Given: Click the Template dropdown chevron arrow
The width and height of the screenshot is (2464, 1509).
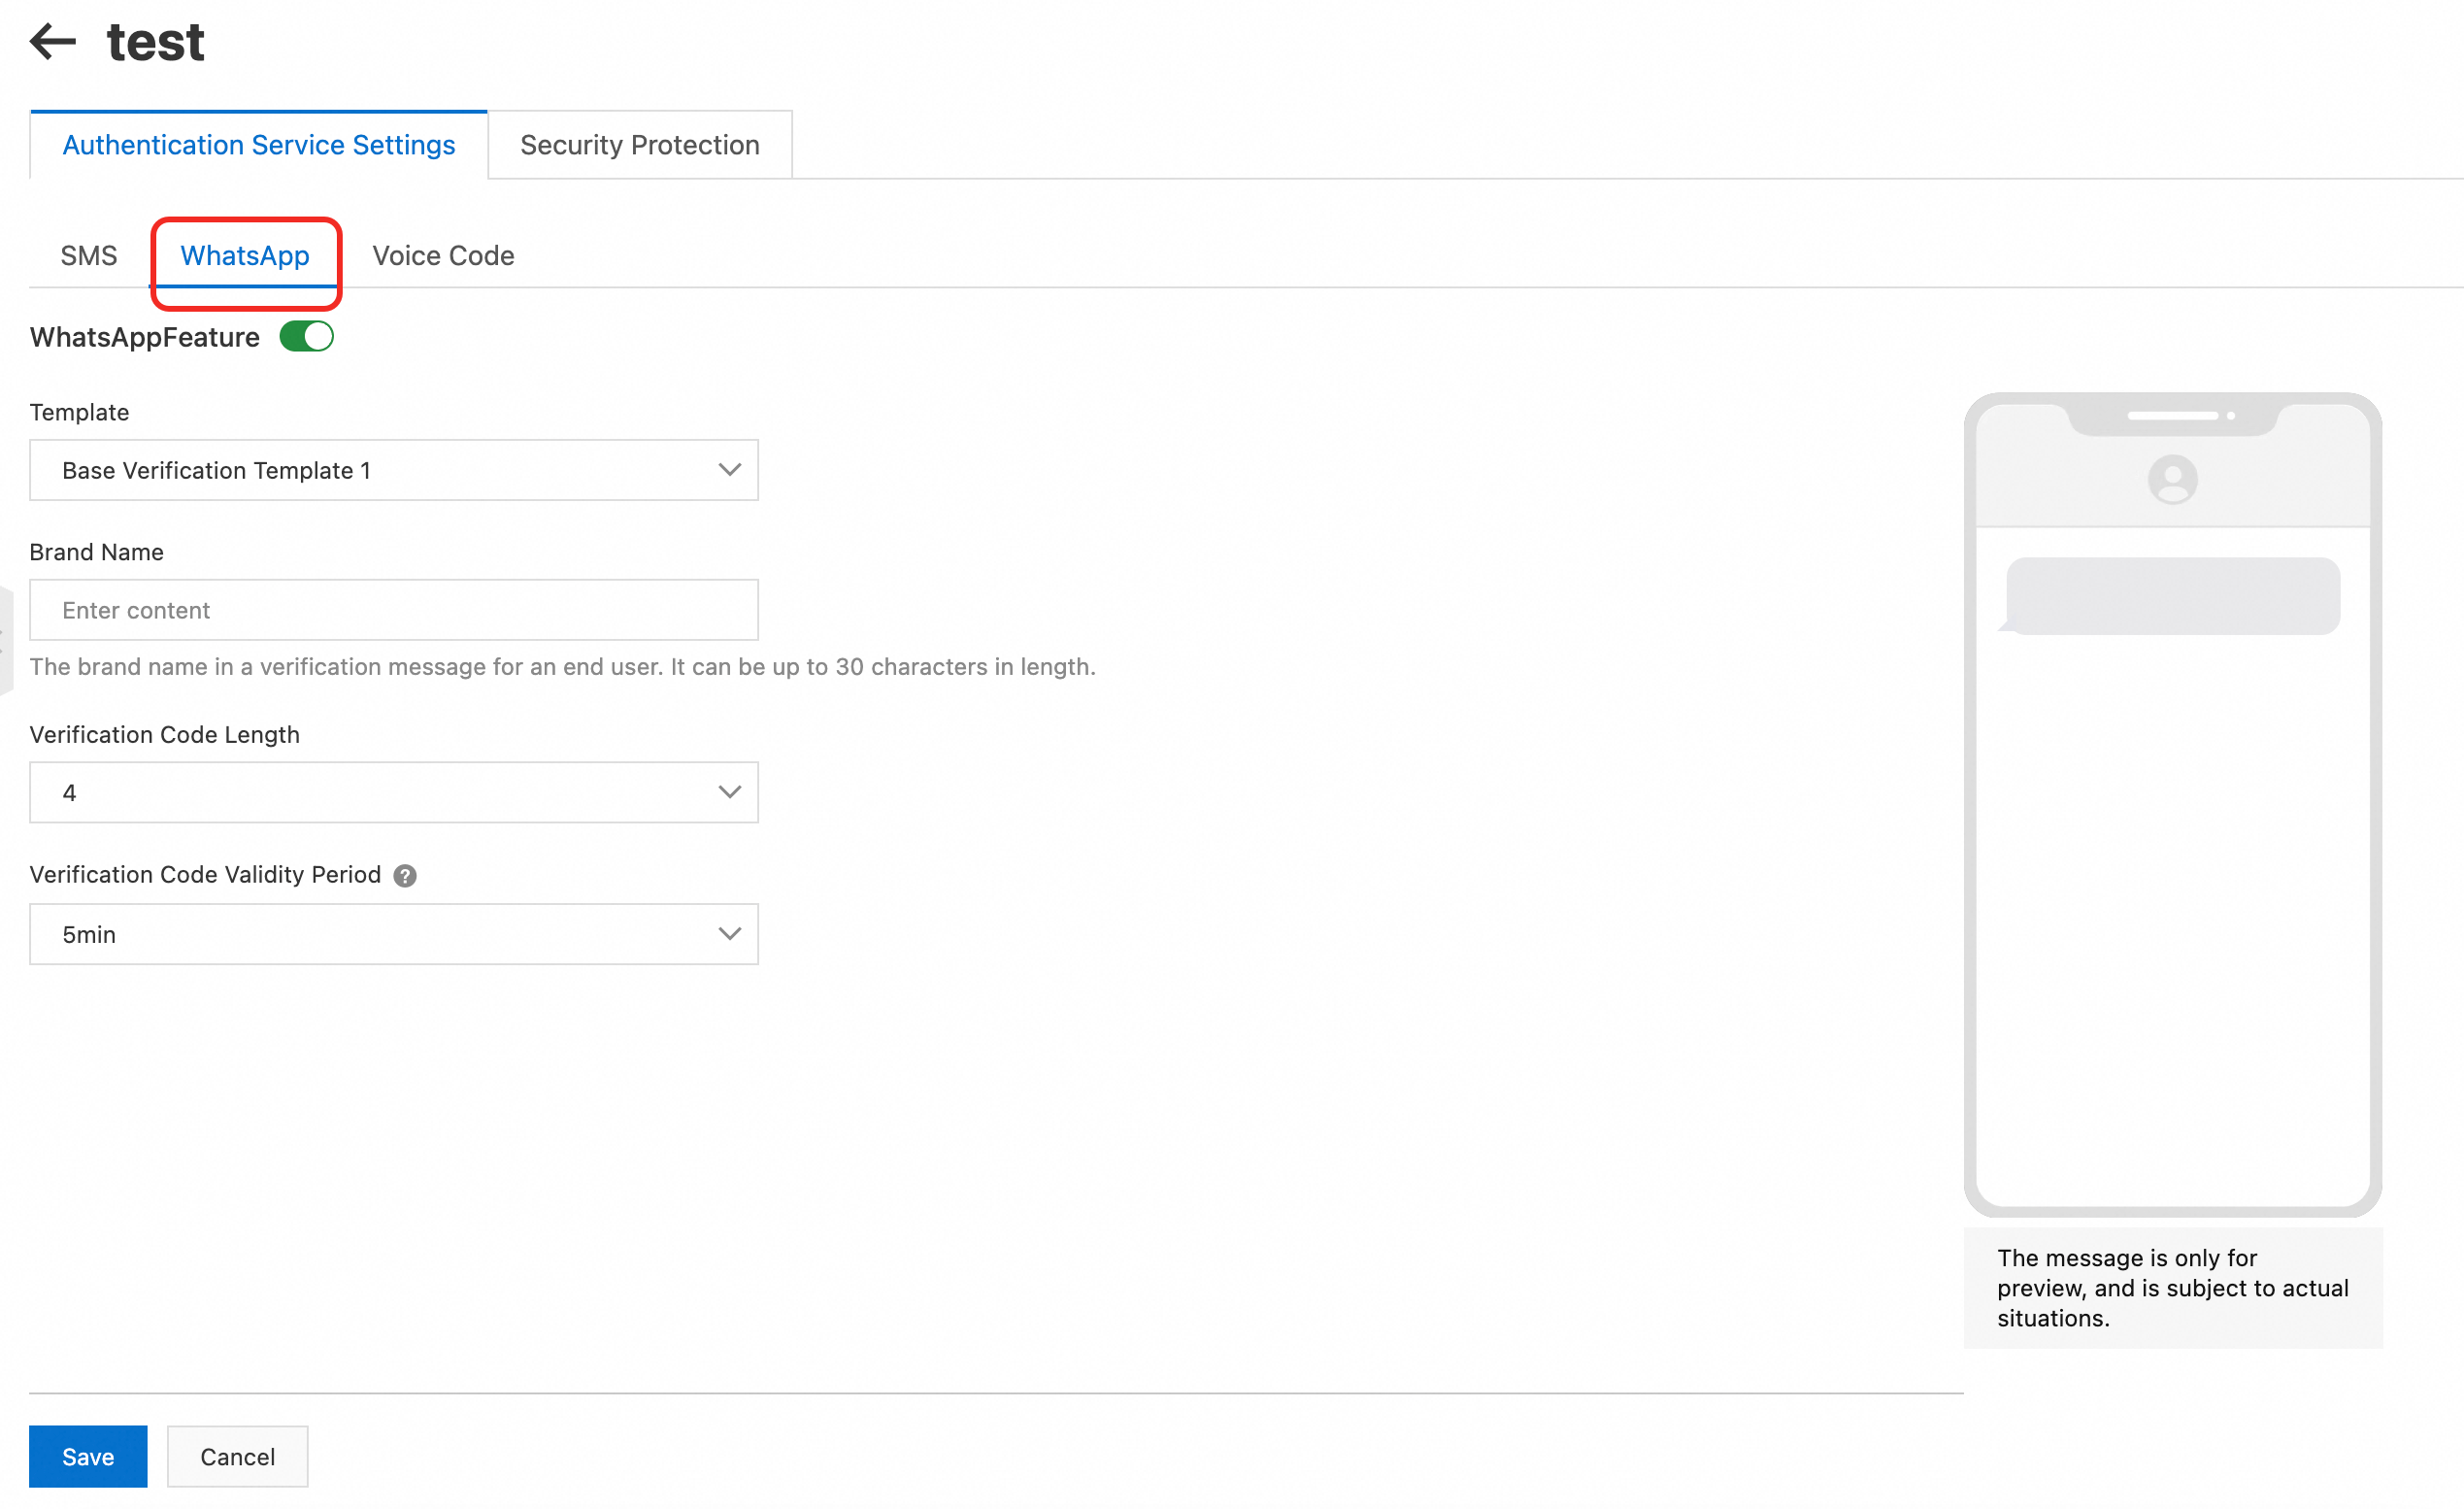Looking at the screenshot, I should [x=729, y=470].
